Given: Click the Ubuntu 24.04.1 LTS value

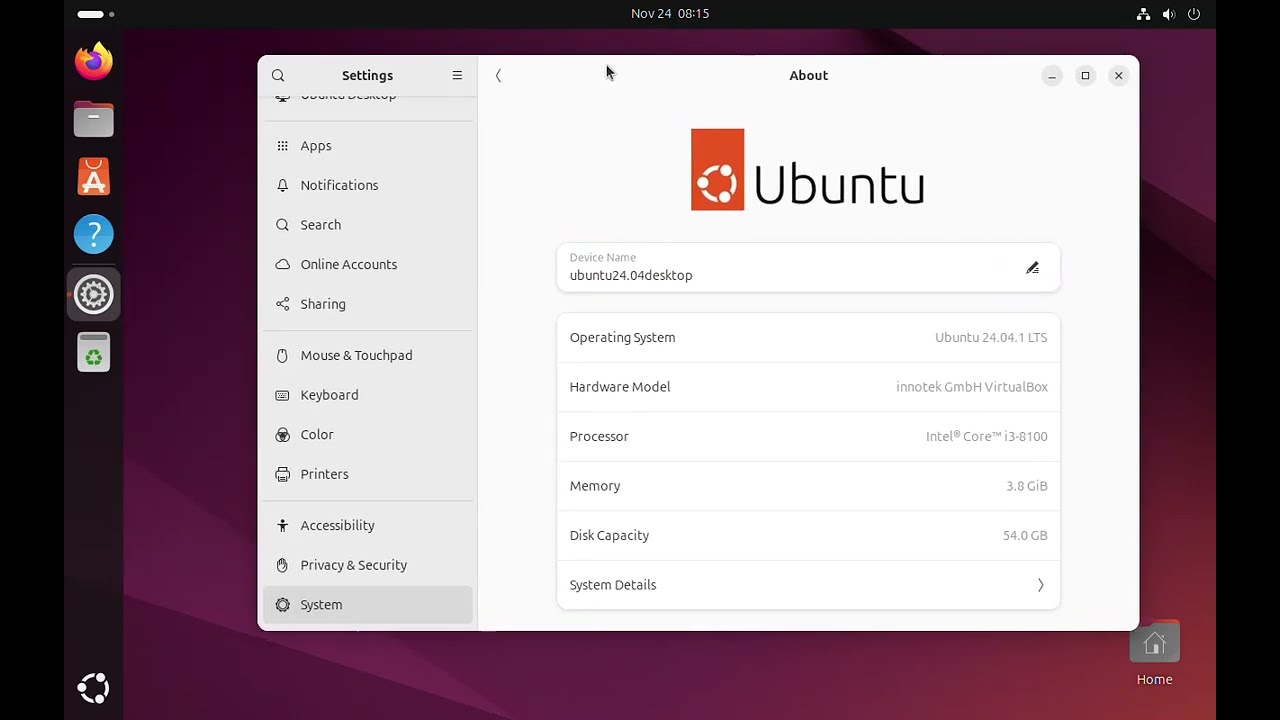Looking at the screenshot, I should point(991,337).
